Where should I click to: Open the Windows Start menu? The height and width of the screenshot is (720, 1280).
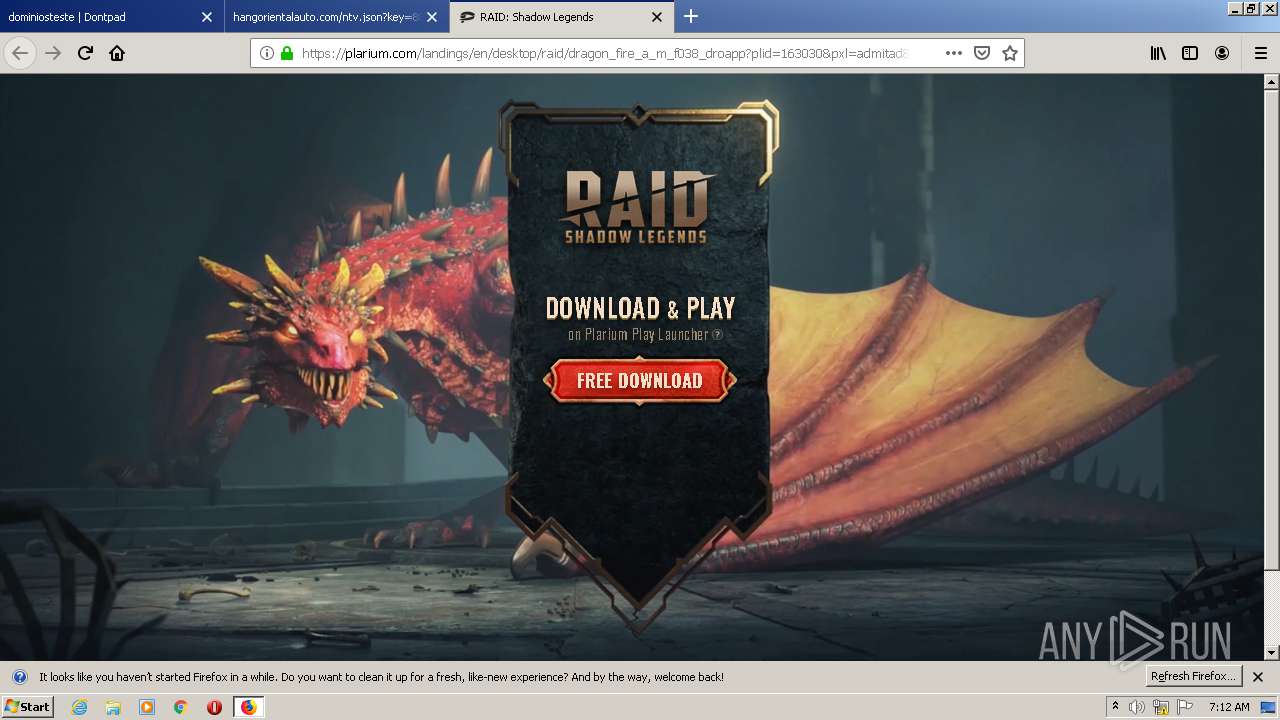click(27, 707)
